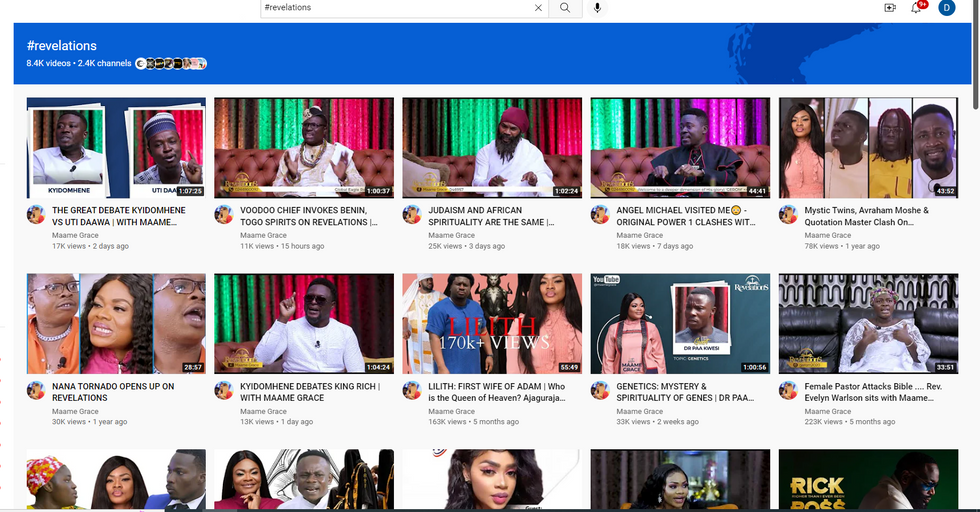Open title THE GREAT DEBATE KYIDOMHENE VS UTI DAAWA
The width and height of the screenshot is (980, 512).
coord(119,216)
